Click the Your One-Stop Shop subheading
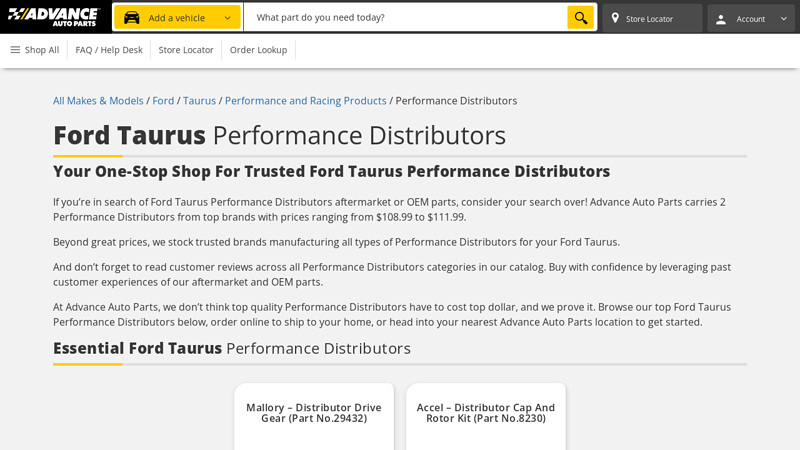 (x=332, y=171)
